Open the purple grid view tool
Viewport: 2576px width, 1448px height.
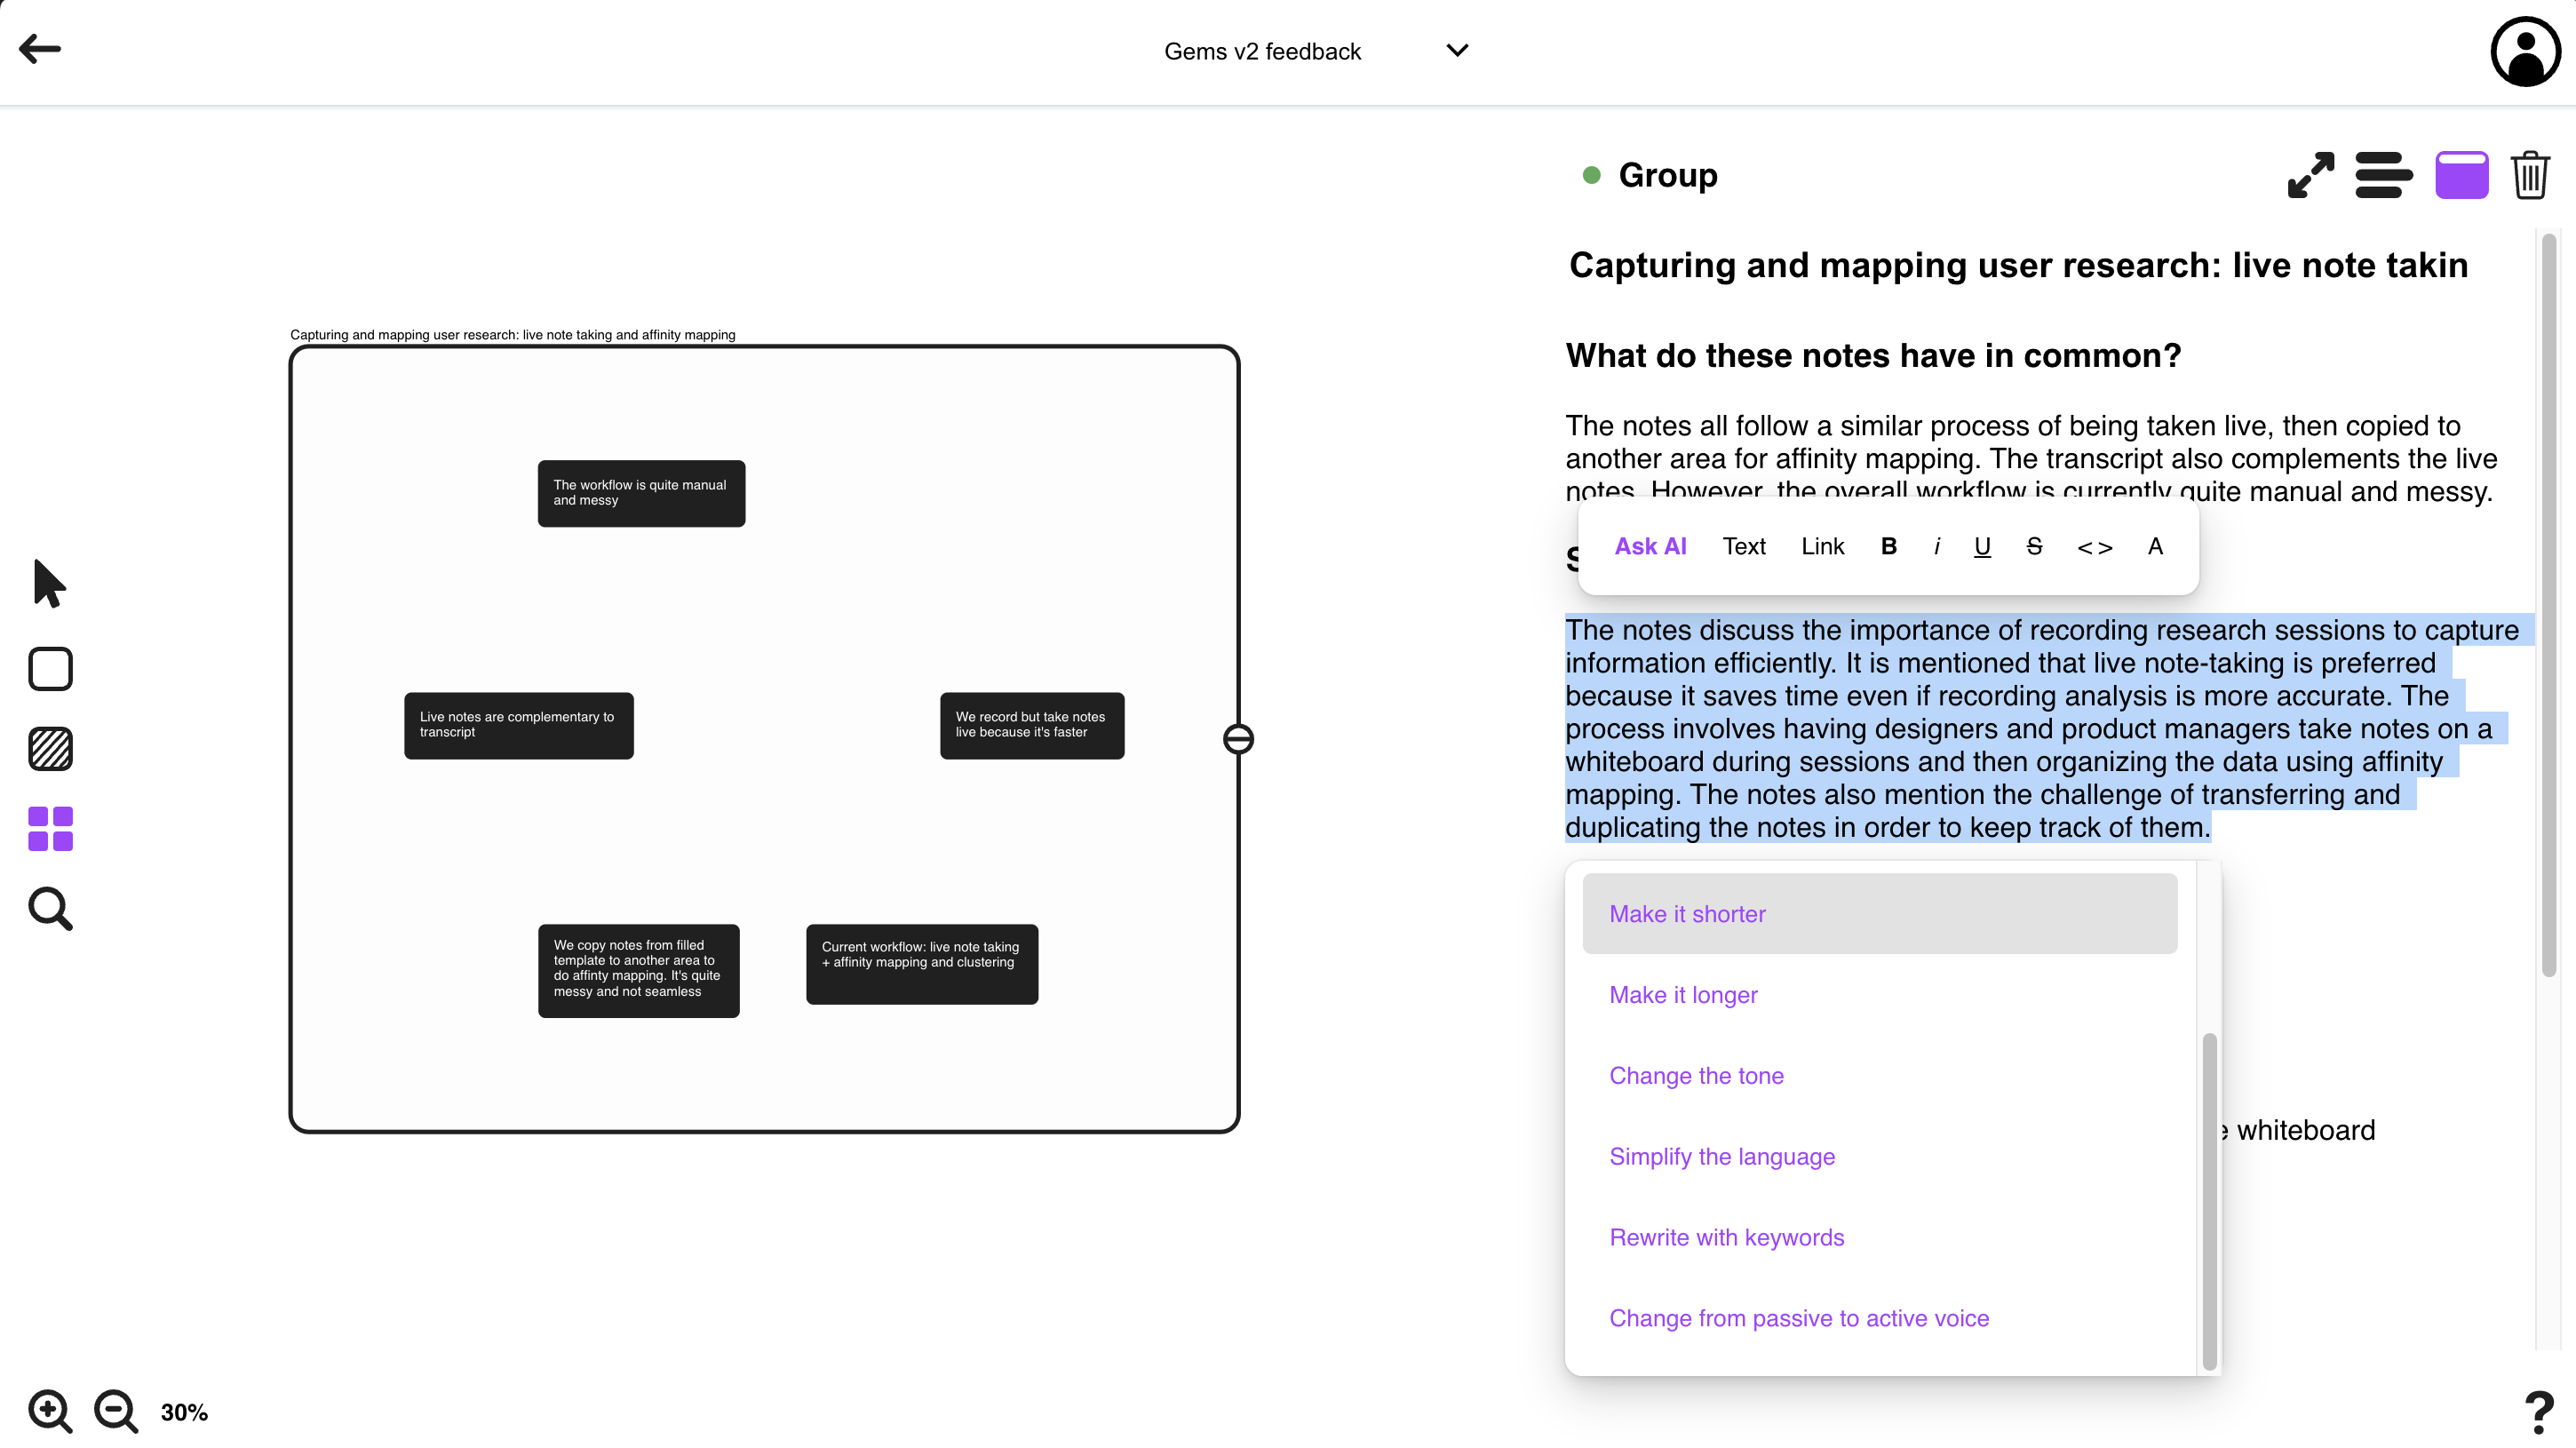pos(50,829)
